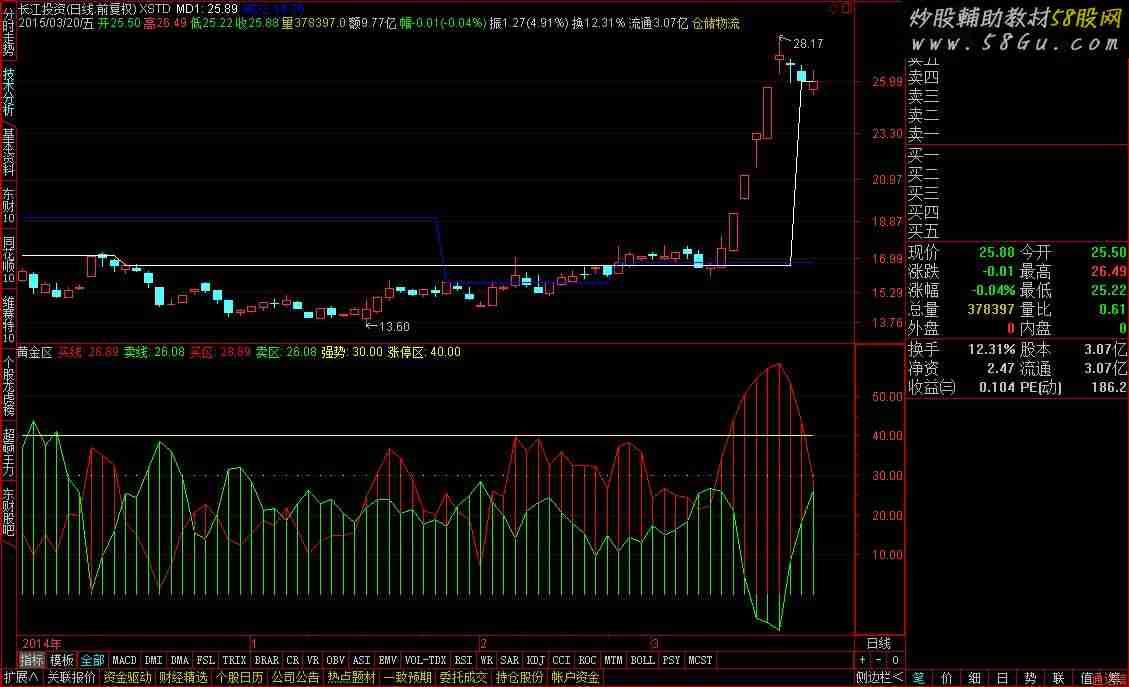Switch indicator to DMI
Screen dimensions: 1129x687
pos(153,660)
